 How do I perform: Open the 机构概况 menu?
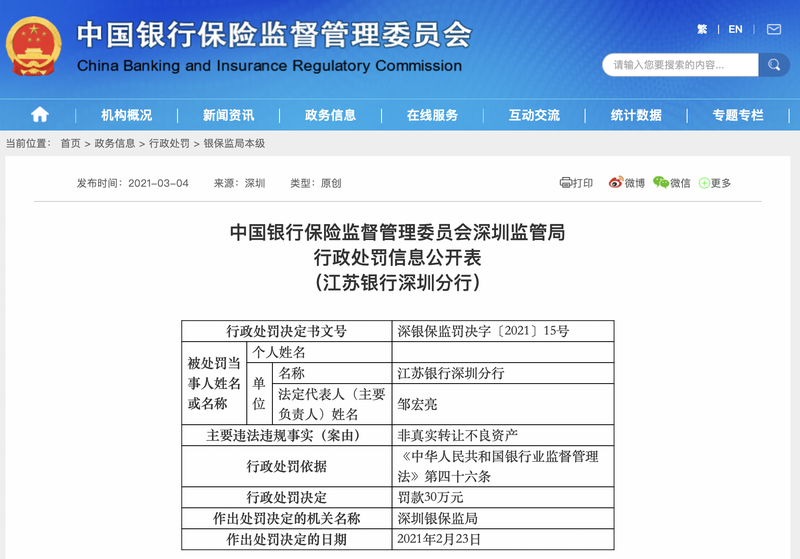click(126, 115)
